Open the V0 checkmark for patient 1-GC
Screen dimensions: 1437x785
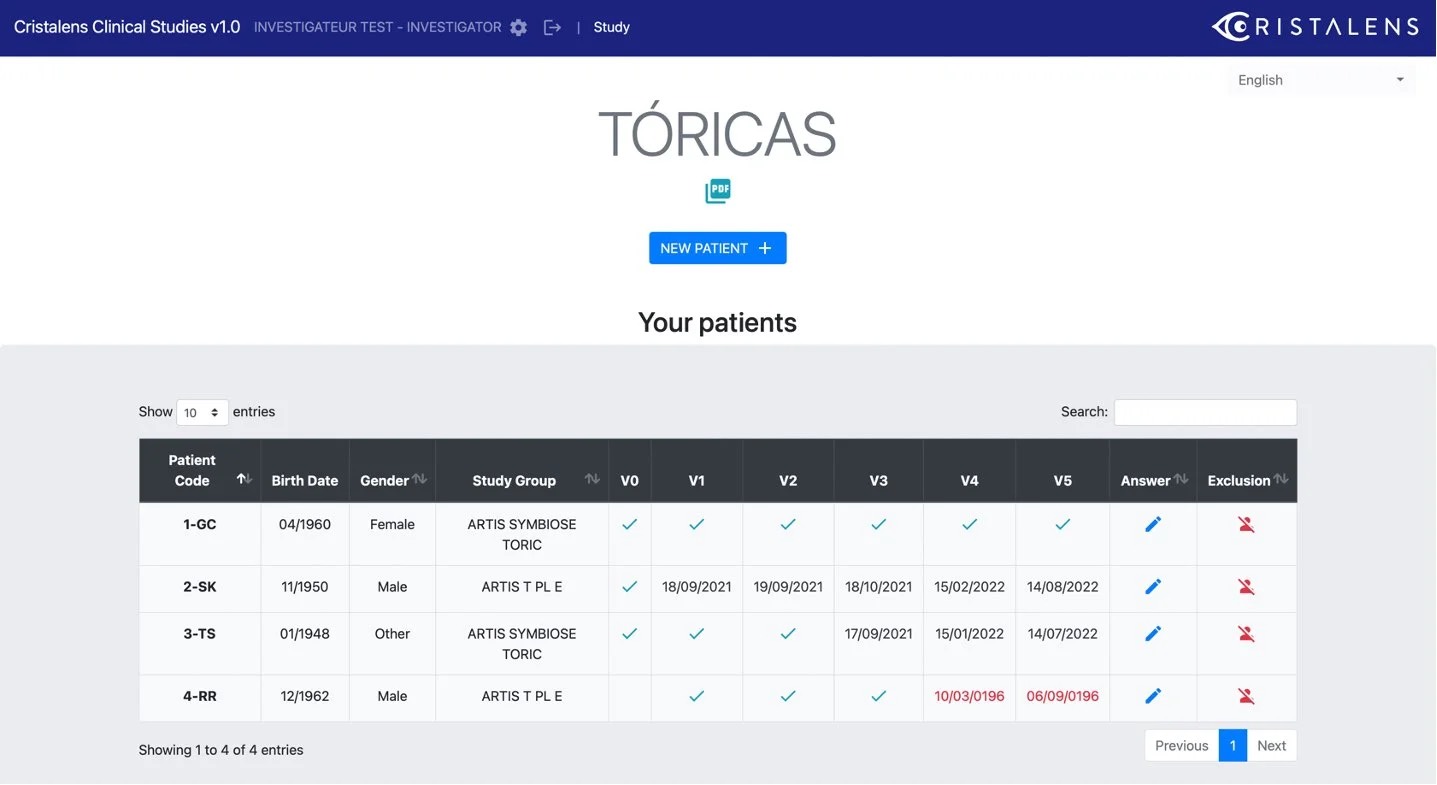(x=629, y=524)
